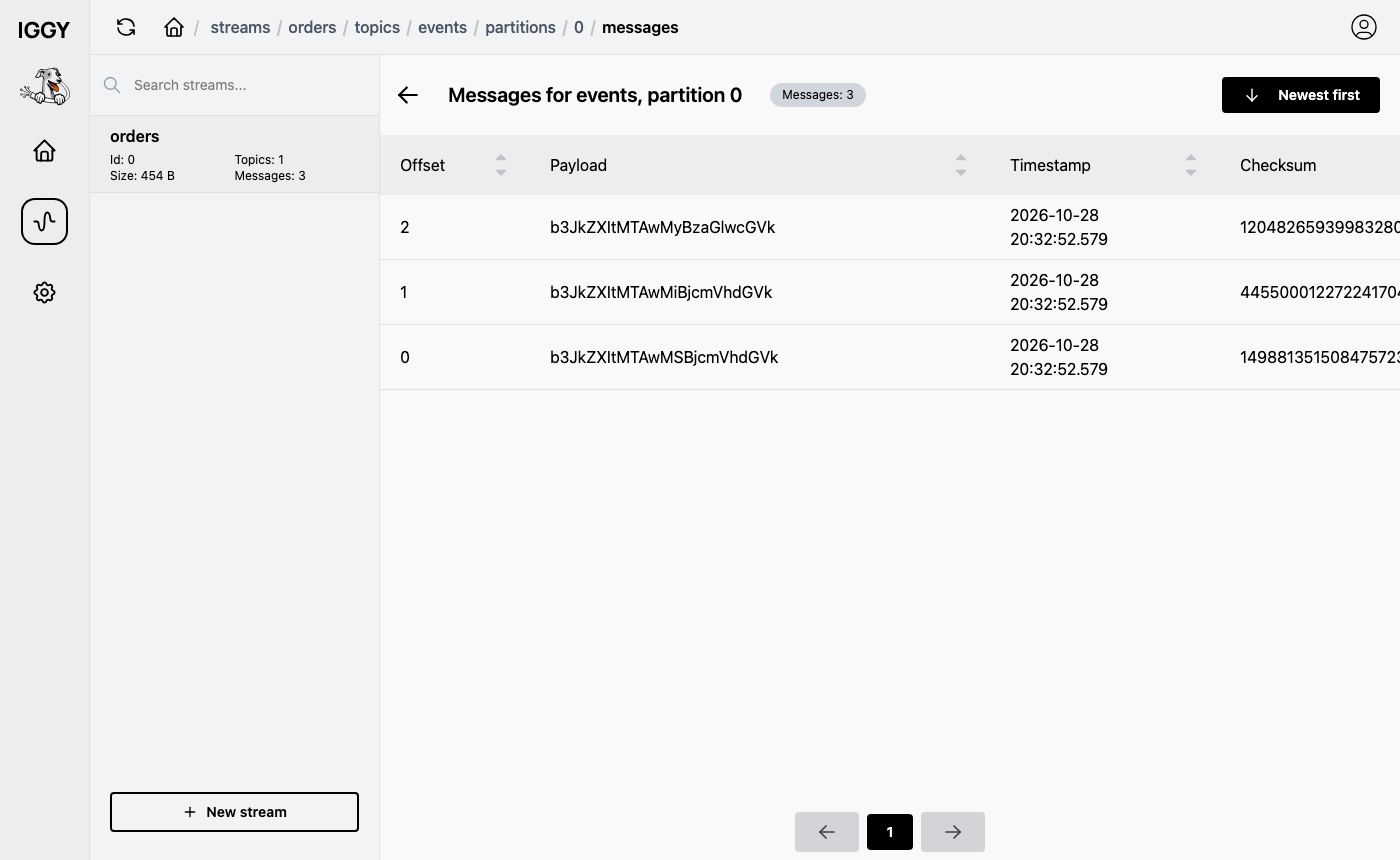
Task: Create a new stream
Action: pos(234,812)
